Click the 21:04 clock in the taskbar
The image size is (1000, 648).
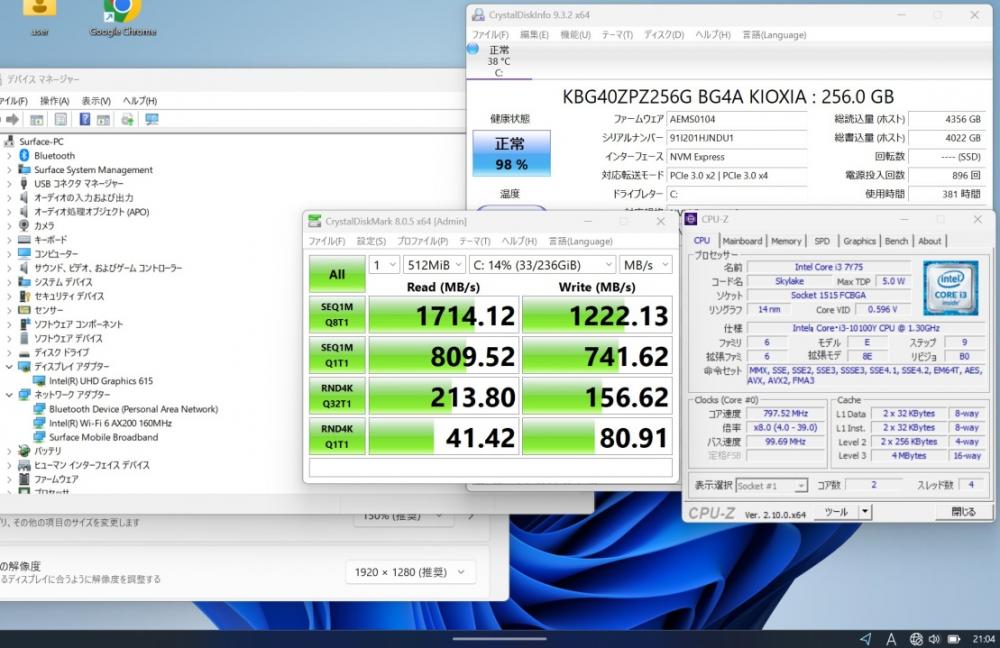983,638
